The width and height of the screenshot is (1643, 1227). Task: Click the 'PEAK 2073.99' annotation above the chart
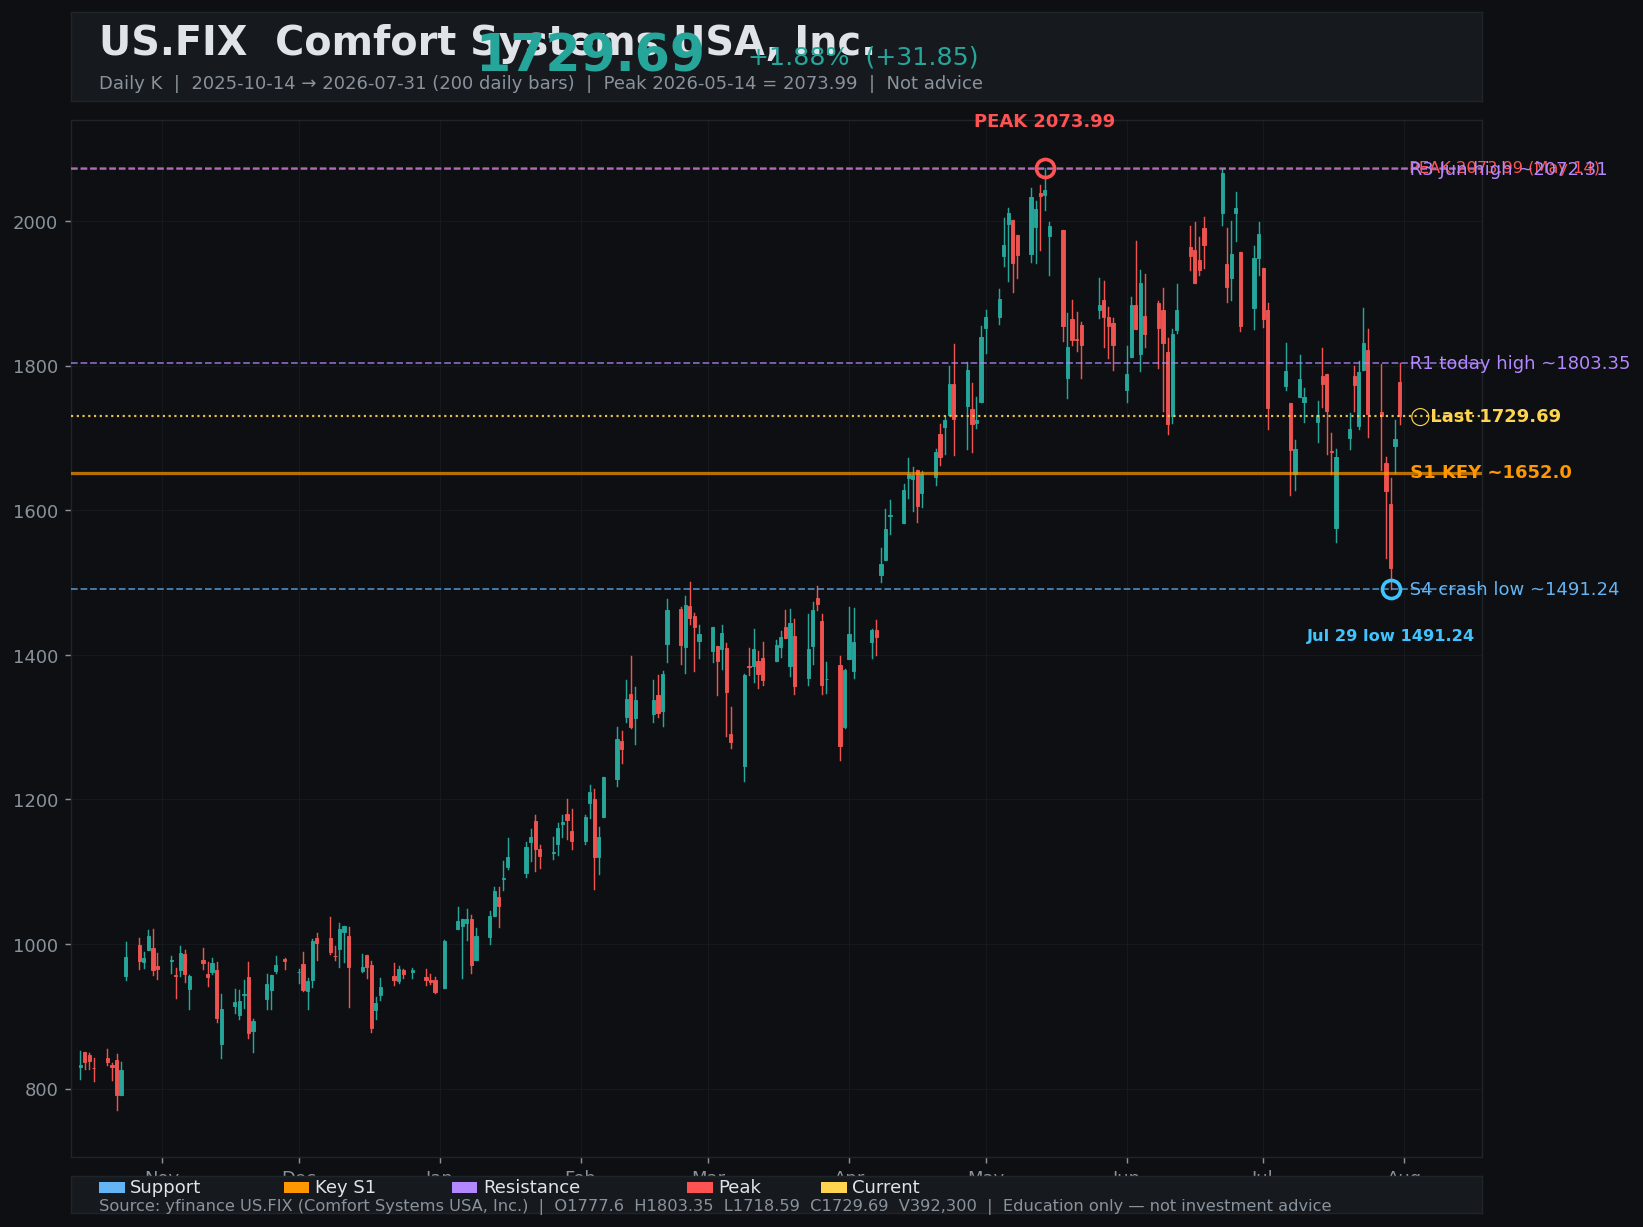[1044, 121]
